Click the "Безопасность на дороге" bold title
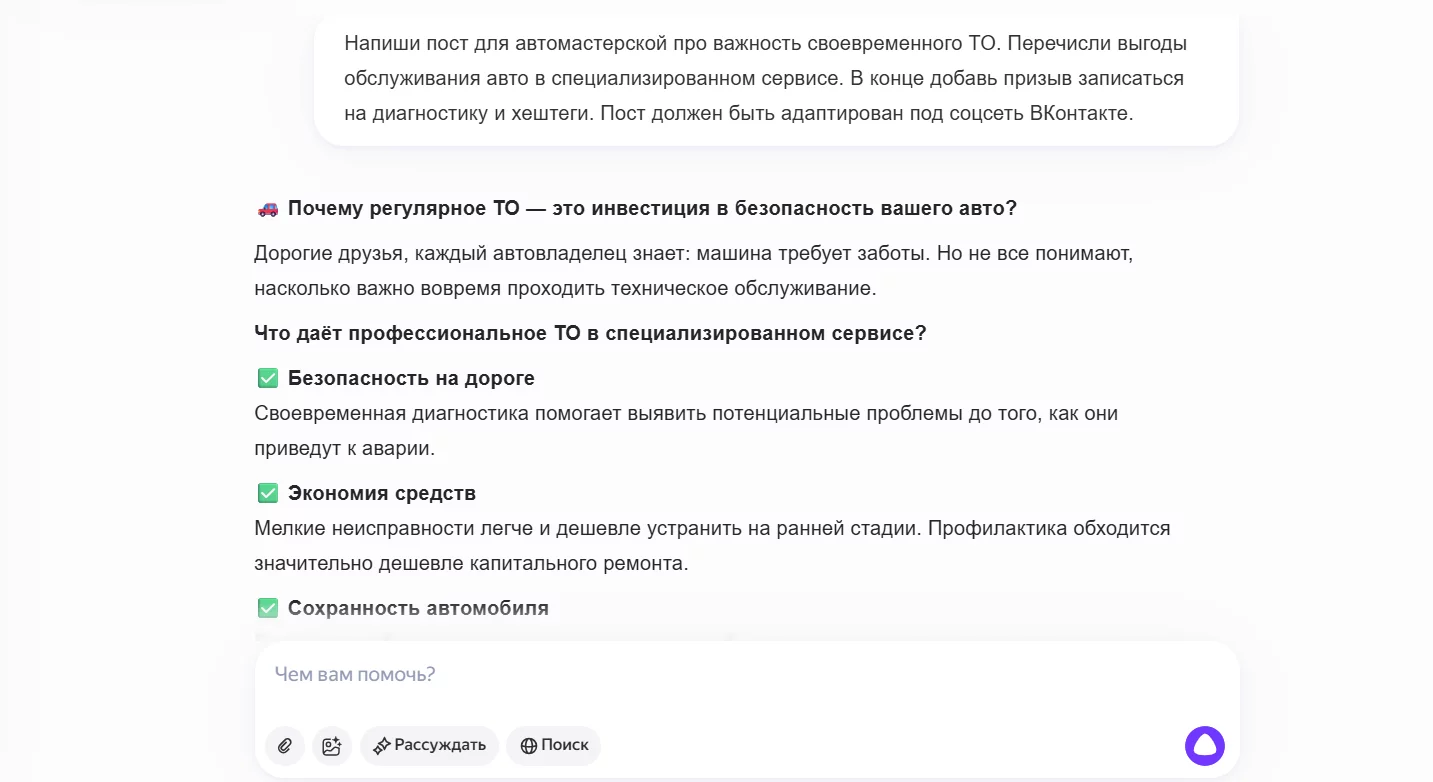Viewport: 1433px width, 782px height. (411, 378)
